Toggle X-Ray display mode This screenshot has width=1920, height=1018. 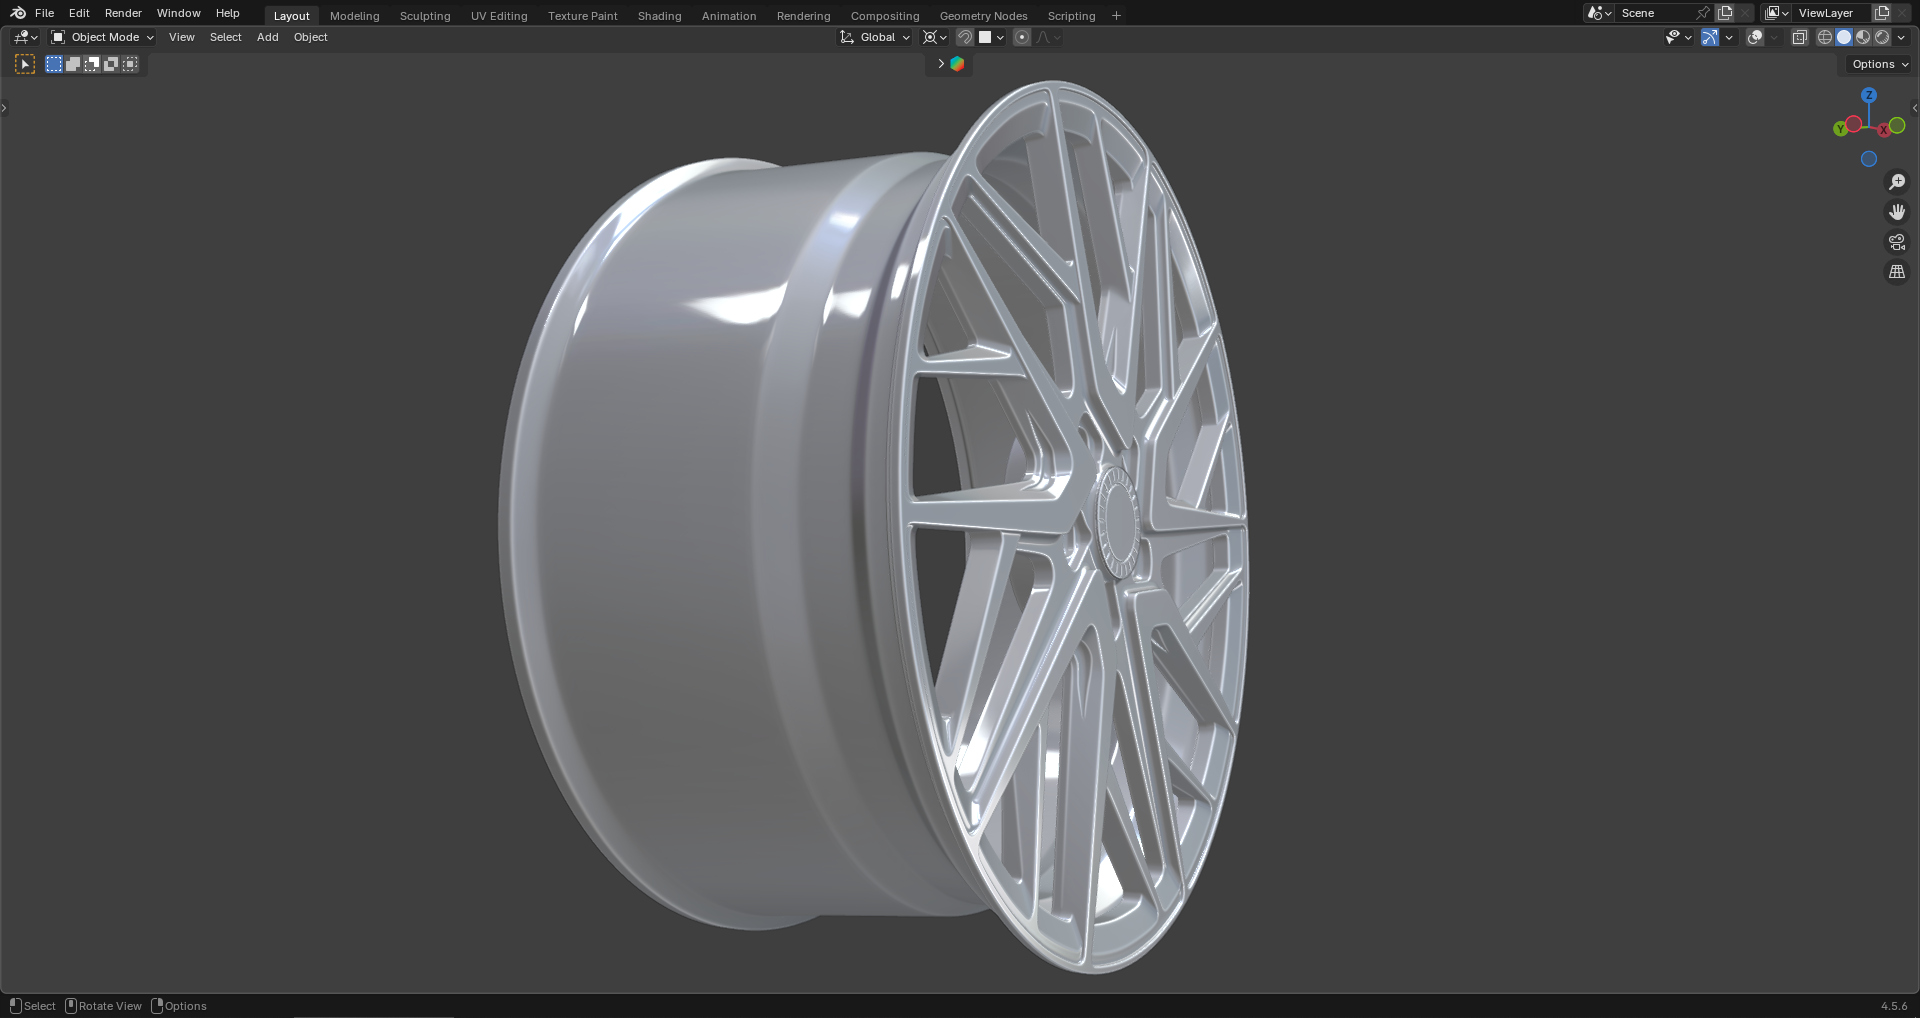tap(1800, 37)
